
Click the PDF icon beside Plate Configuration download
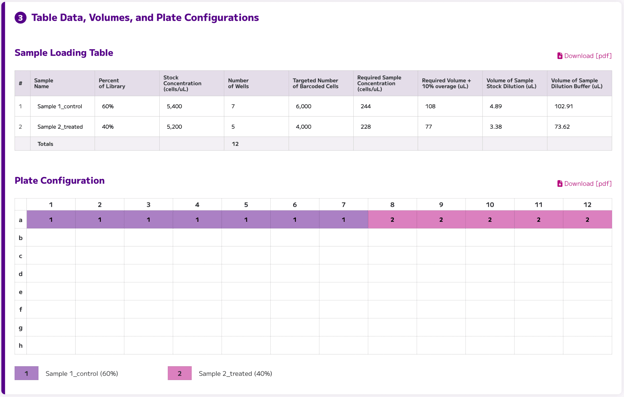pos(560,183)
